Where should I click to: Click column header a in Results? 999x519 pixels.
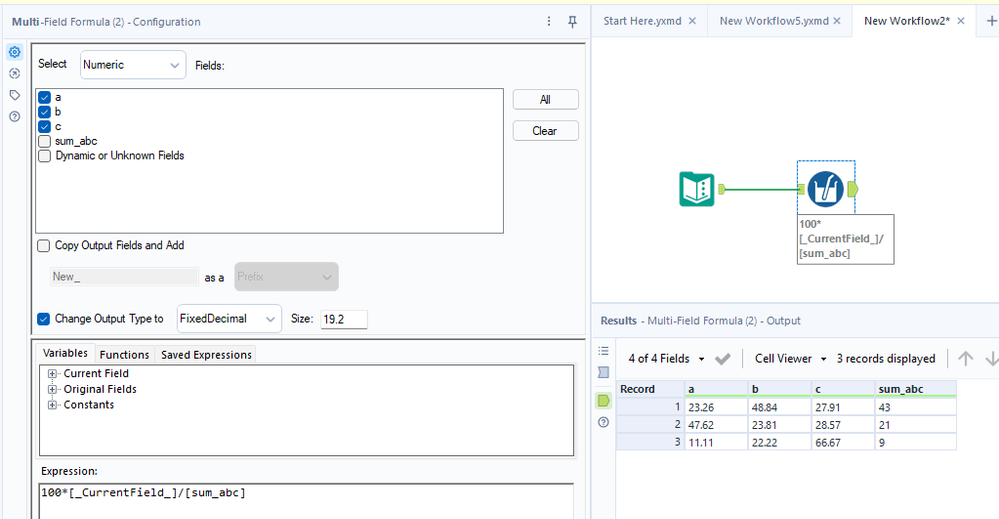coord(716,389)
